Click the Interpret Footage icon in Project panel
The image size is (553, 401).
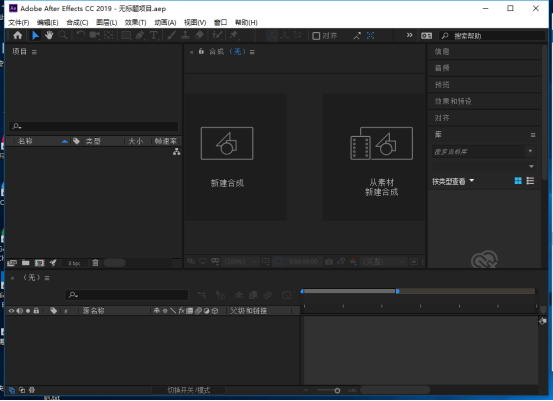pos(12,263)
